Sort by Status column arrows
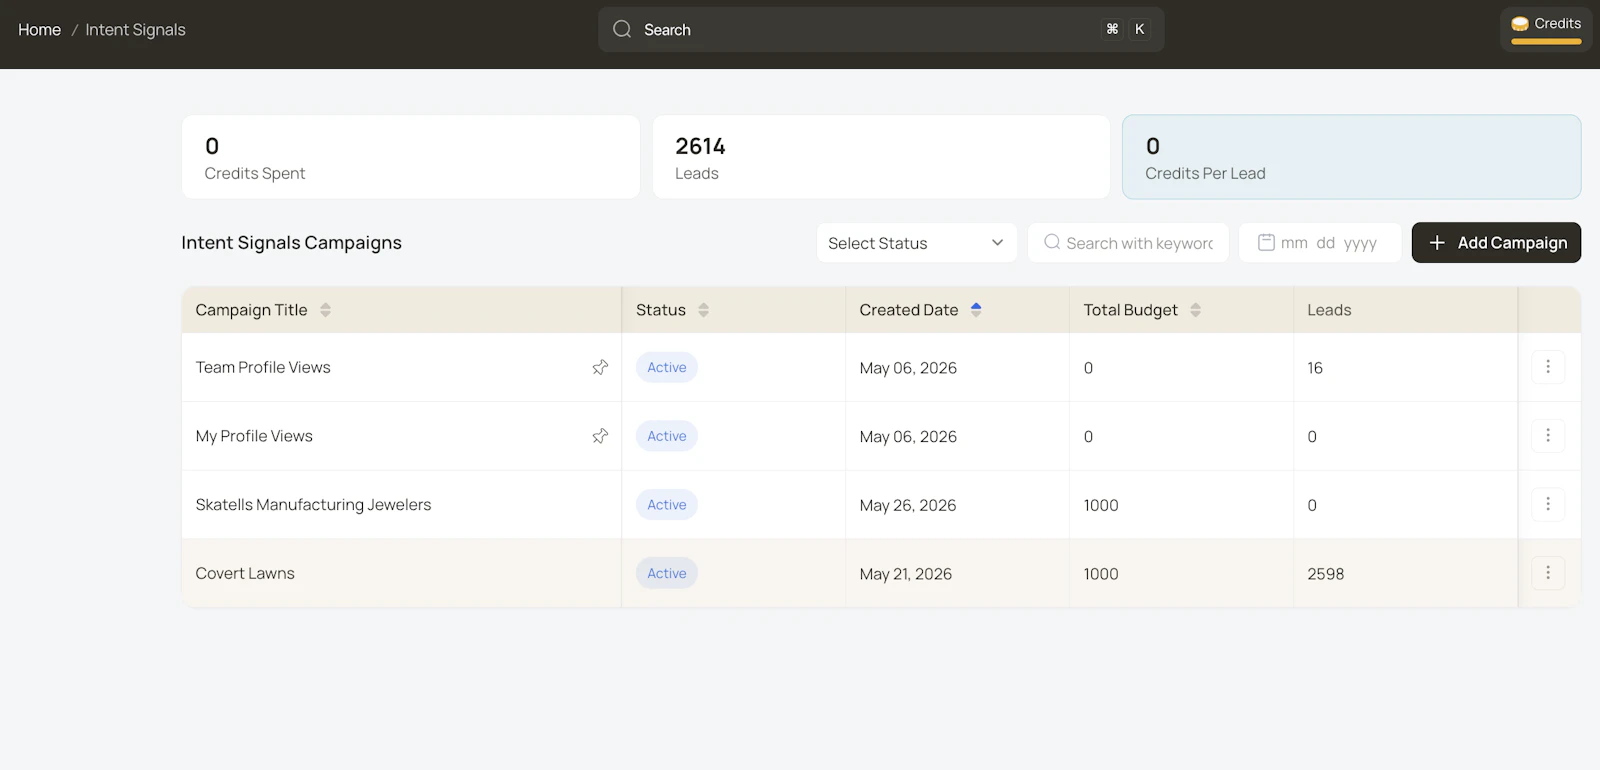 point(703,310)
